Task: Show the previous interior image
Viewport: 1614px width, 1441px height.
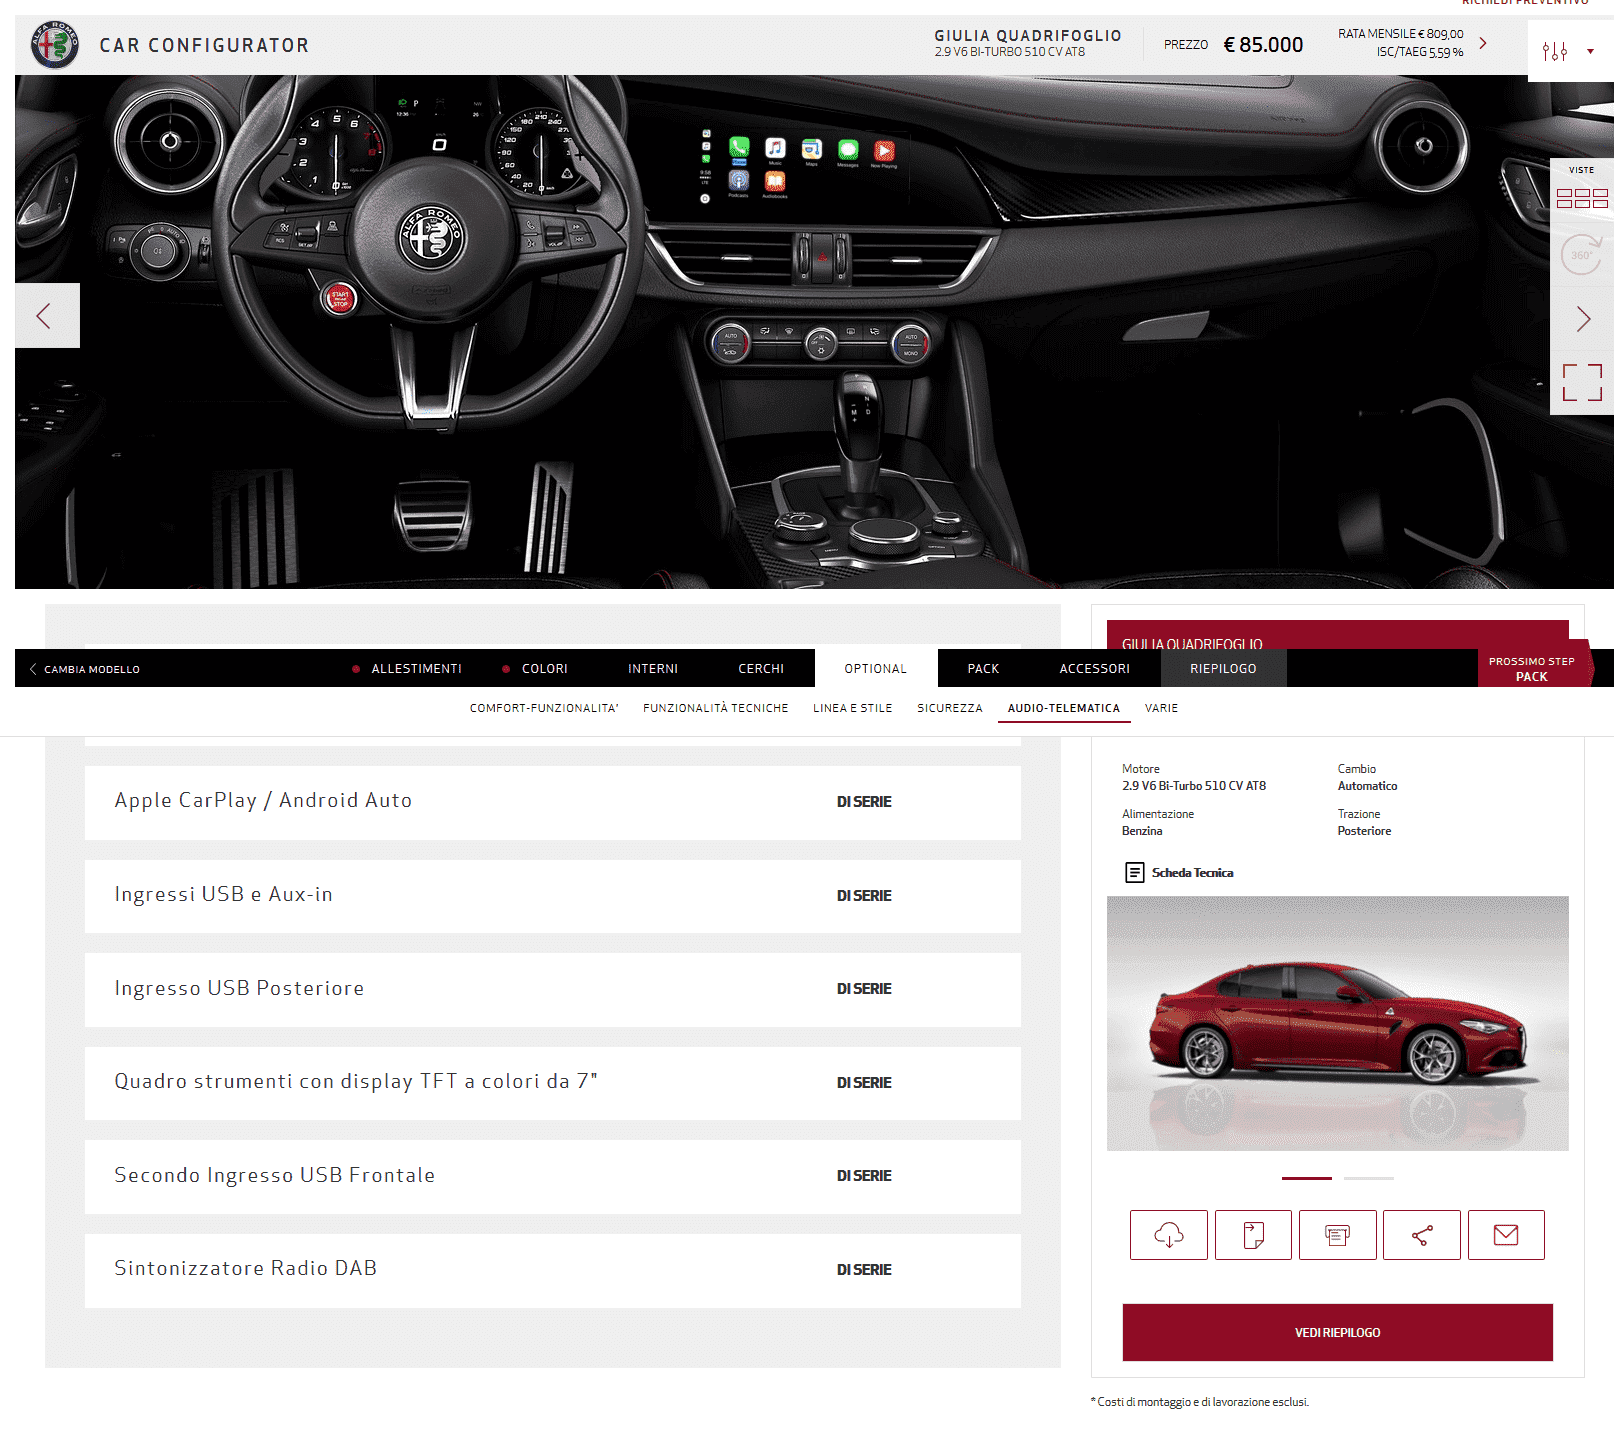Action: 46,316
